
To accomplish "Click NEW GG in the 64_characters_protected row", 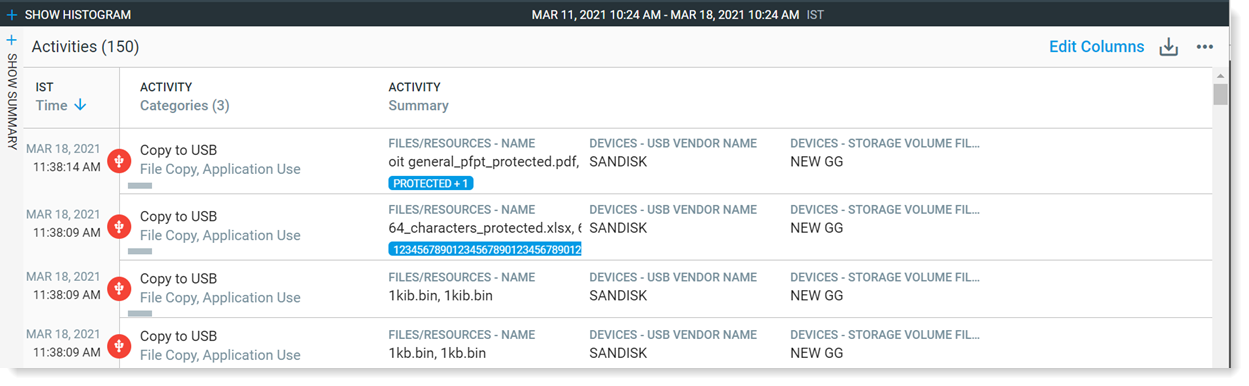I will pyautogui.click(x=817, y=228).
